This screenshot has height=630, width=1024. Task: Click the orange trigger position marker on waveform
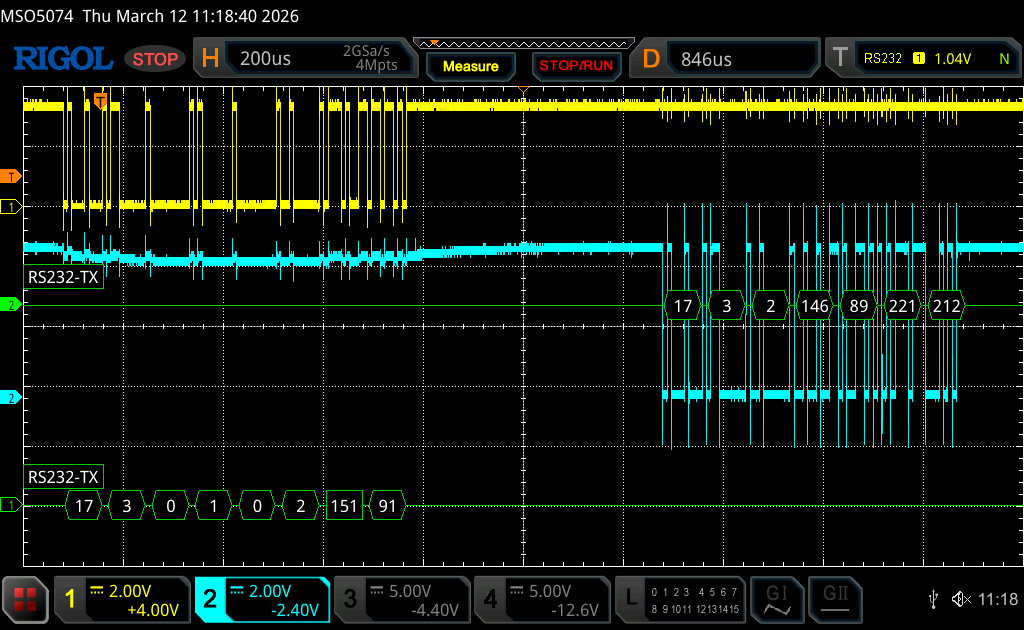tap(100, 100)
